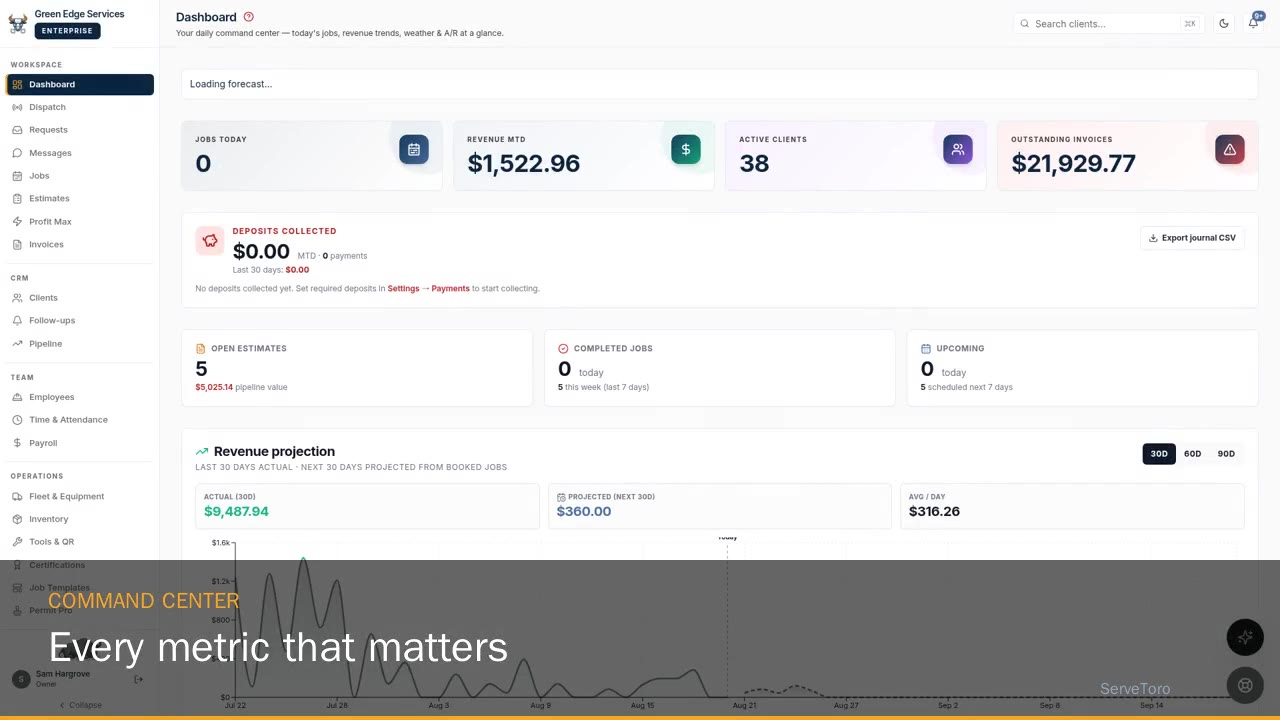Click the Actual (30D) value $9,487.94
The image size is (1280, 720).
click(236, 512)
